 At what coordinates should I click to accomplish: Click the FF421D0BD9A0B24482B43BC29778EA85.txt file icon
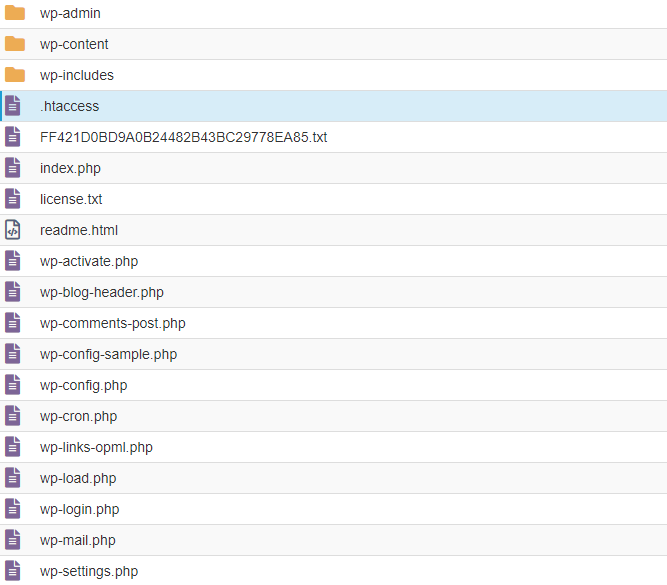point(13,137)
